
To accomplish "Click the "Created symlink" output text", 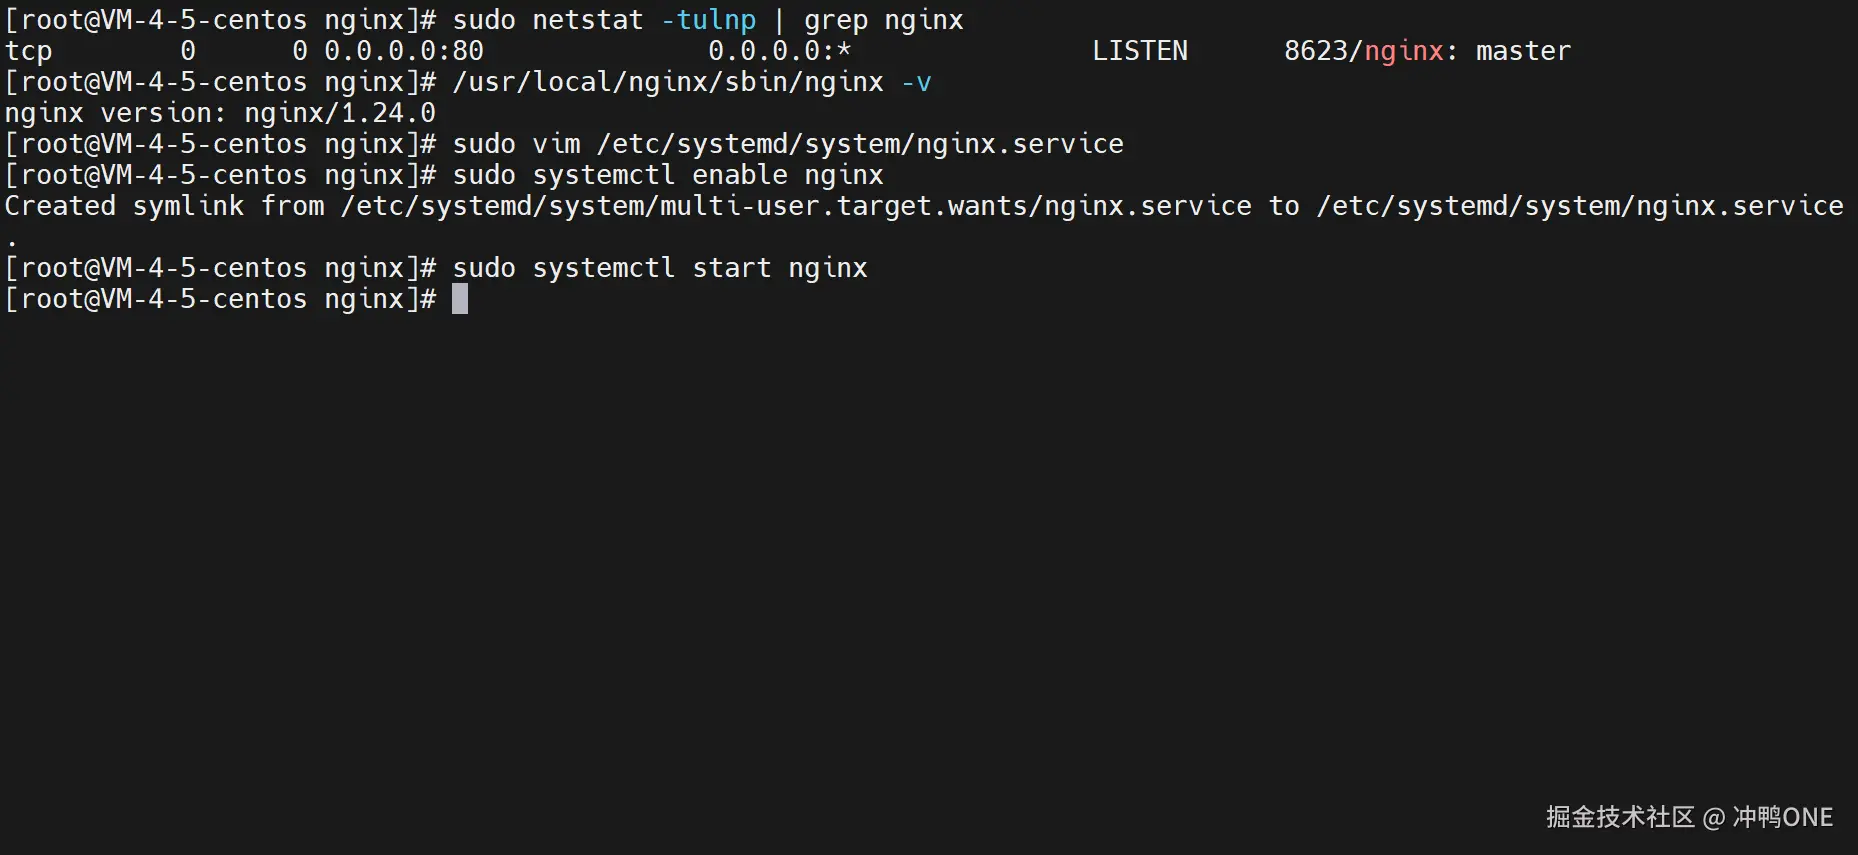I will pos(124,206).
